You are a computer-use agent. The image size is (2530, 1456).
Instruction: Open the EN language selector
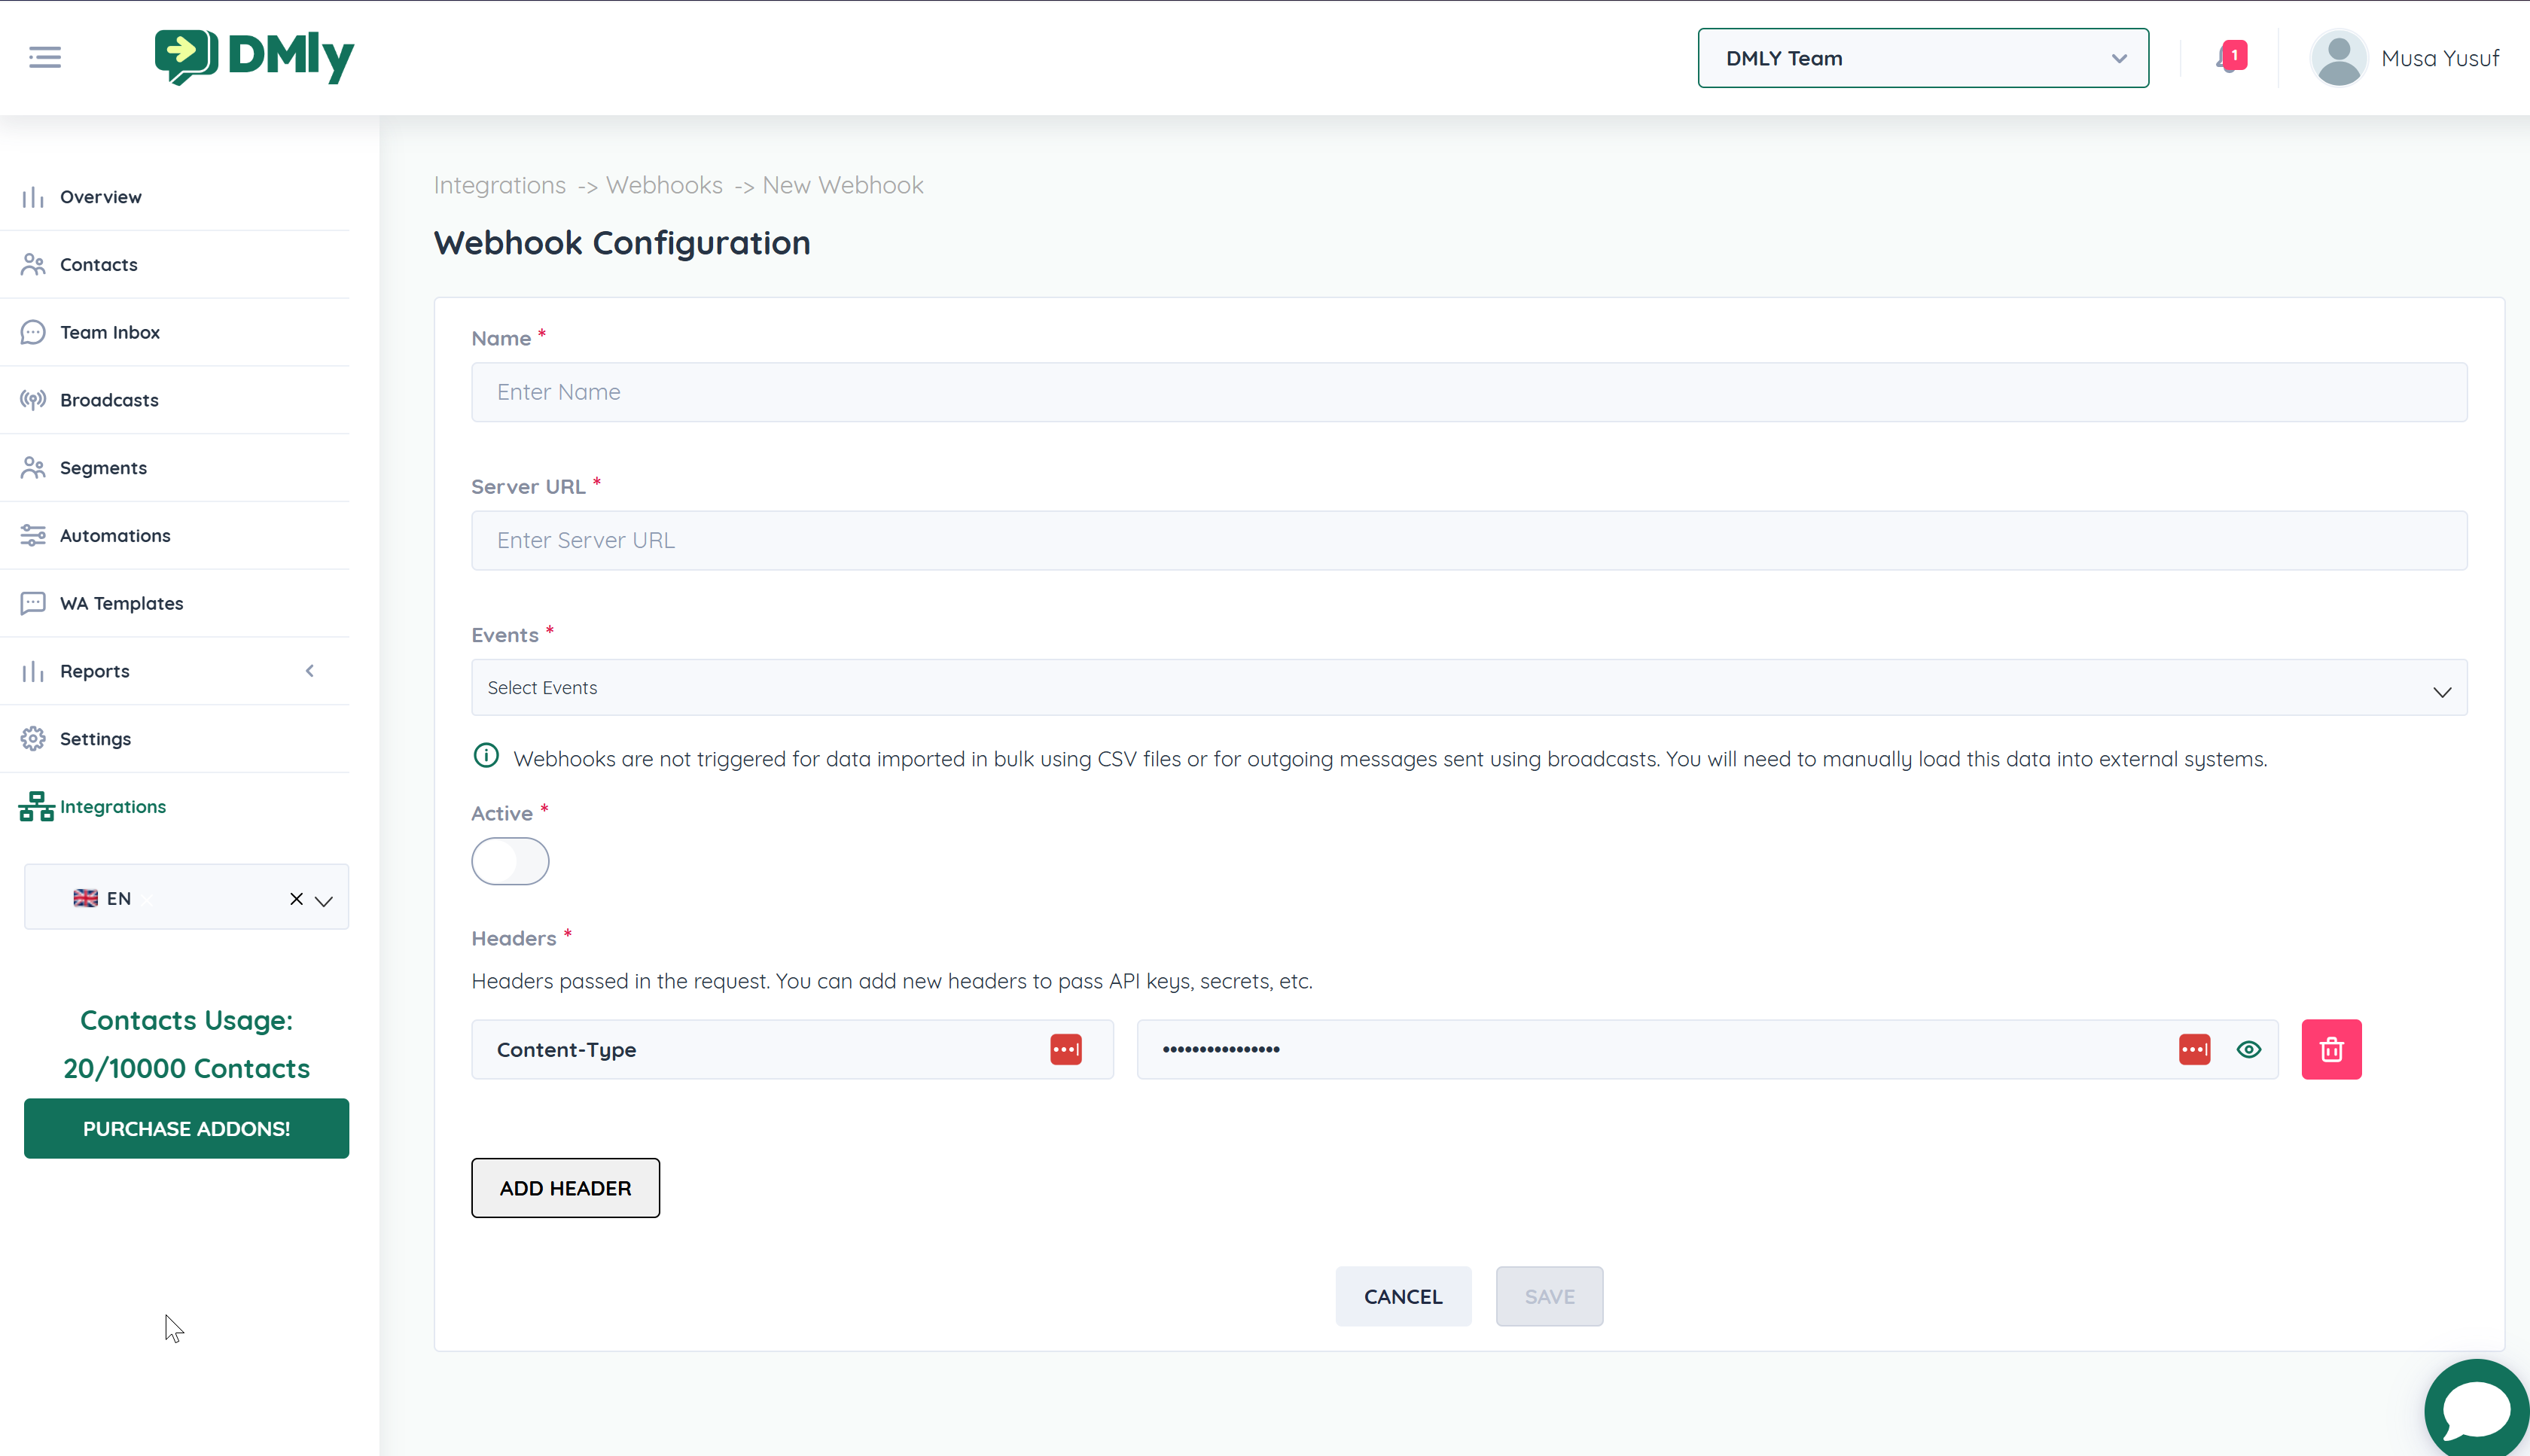pos(323,899)
